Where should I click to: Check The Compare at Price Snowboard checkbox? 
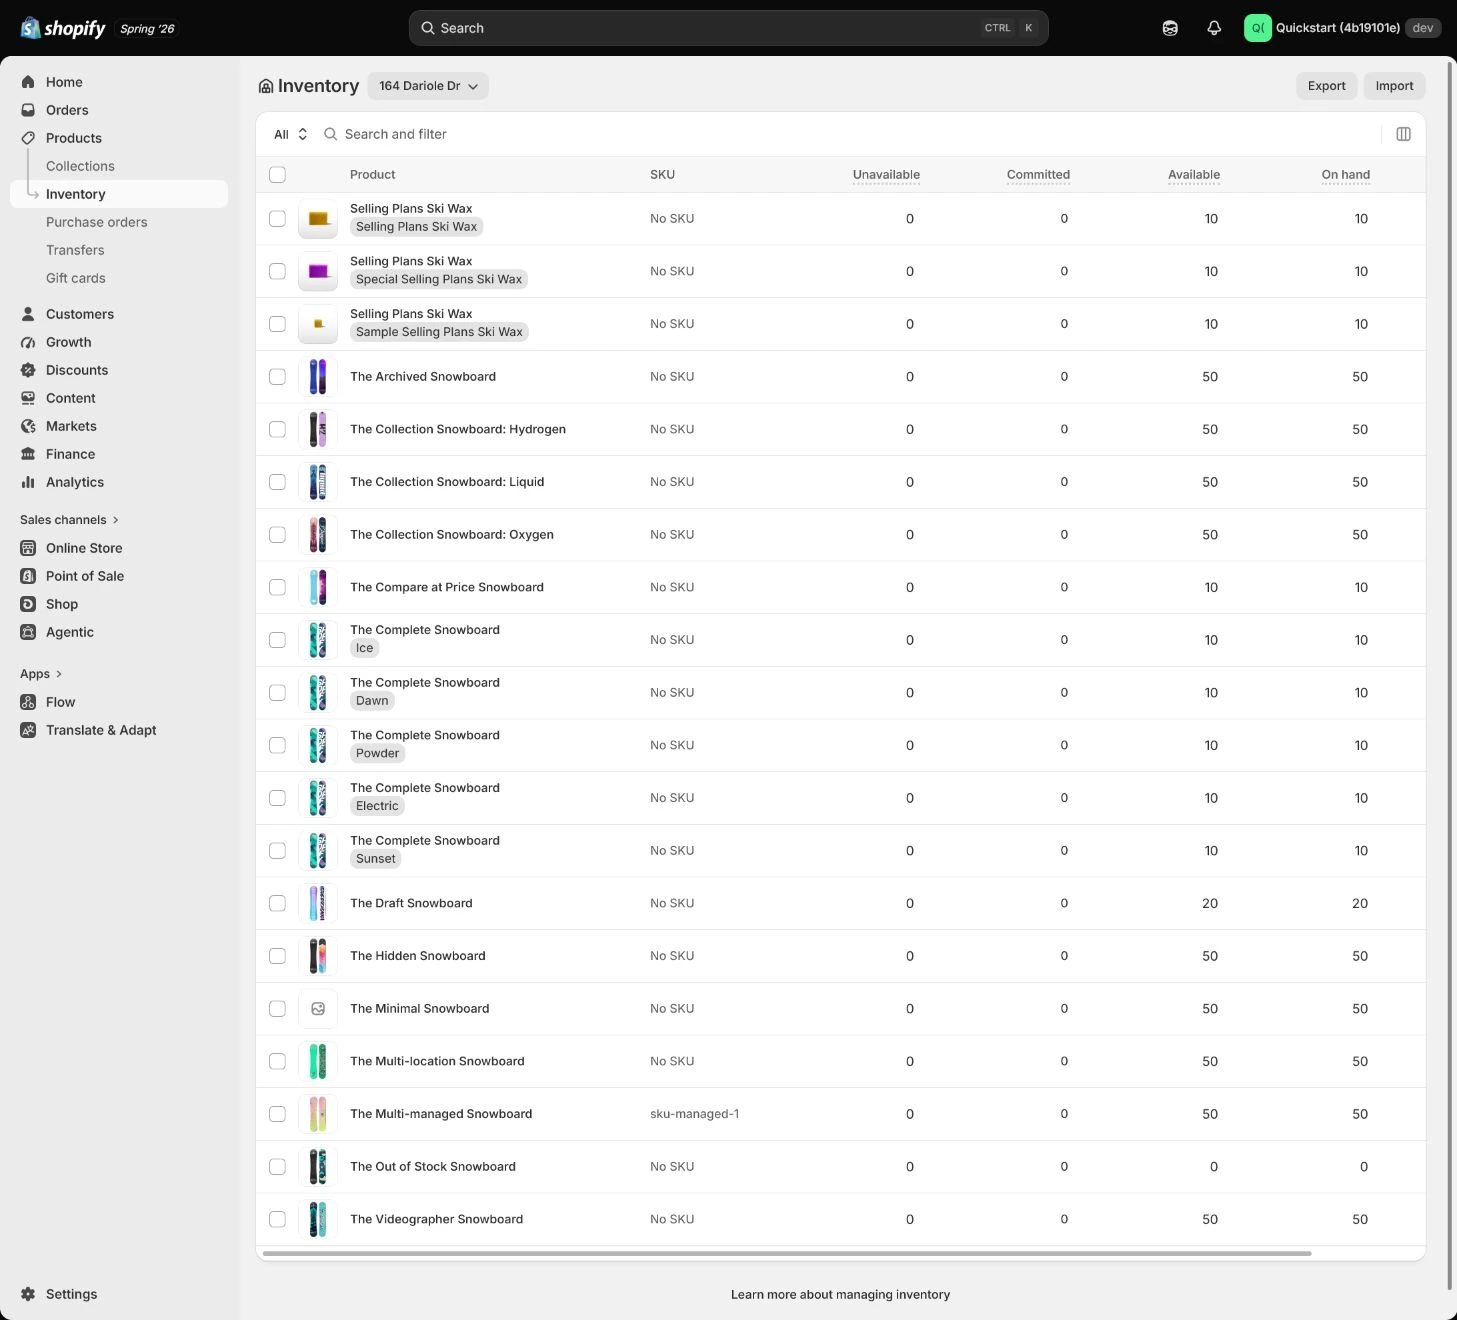point(277,587)
